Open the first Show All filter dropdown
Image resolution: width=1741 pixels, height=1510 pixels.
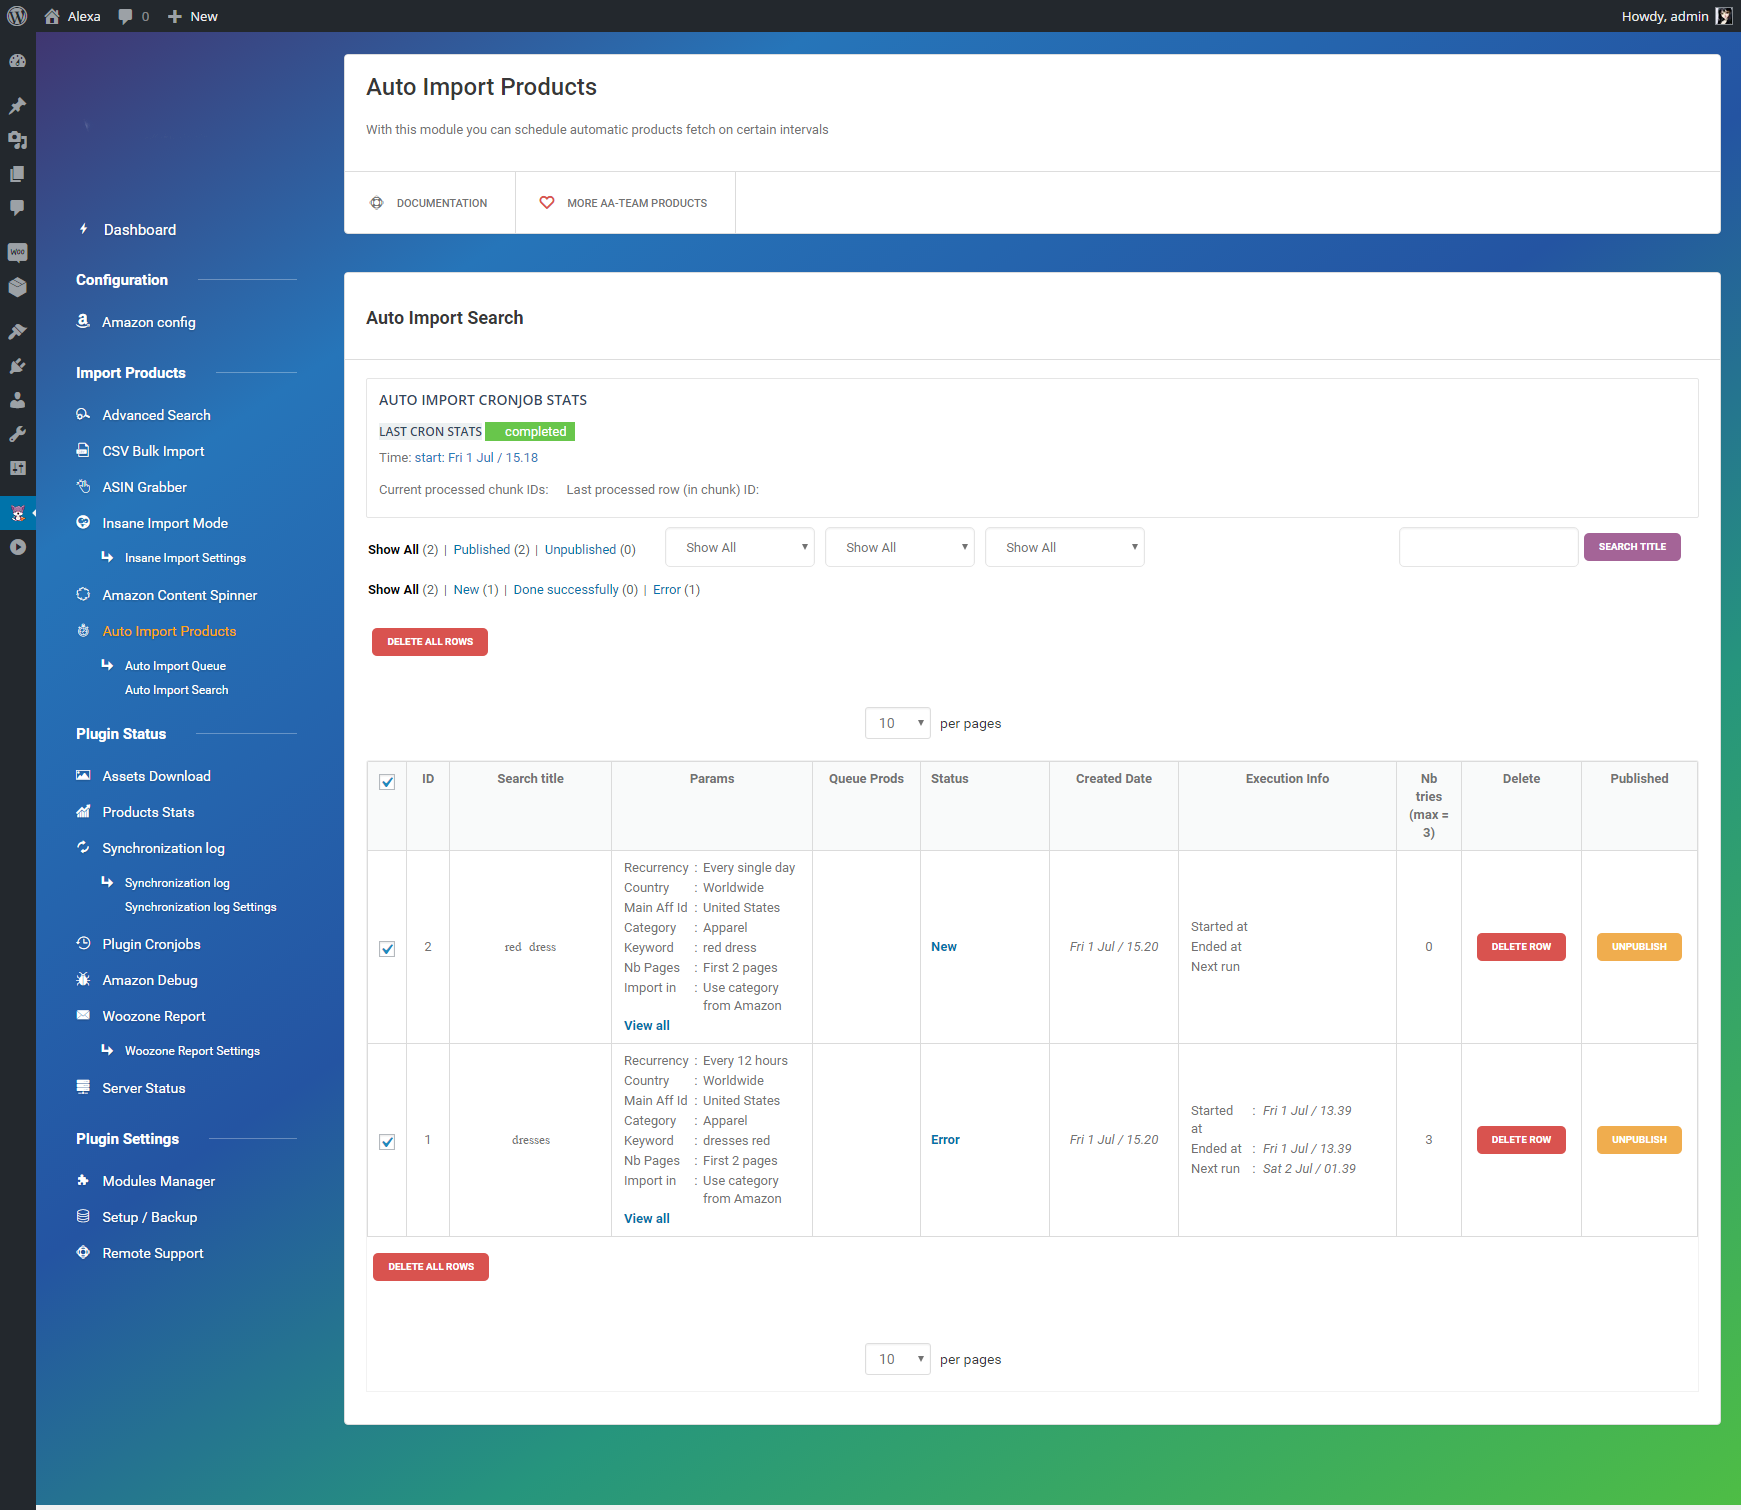click(x=740, y=547)
